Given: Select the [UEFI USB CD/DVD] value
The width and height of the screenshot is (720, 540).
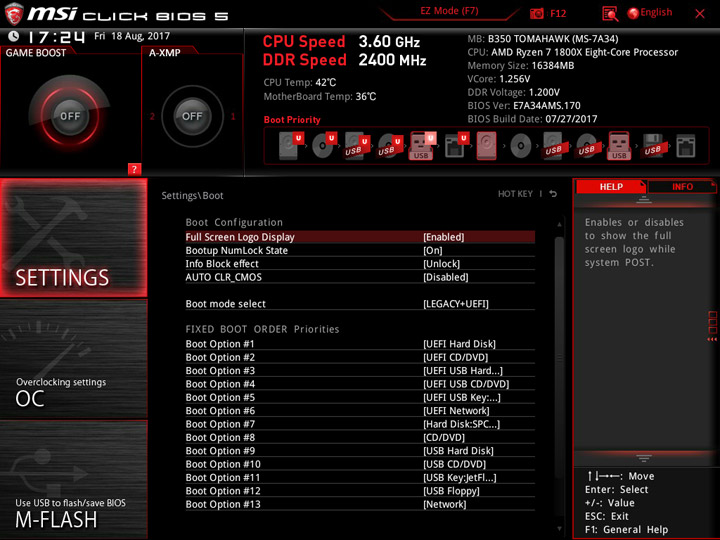Looking at the screenshot, I should 466,384.
